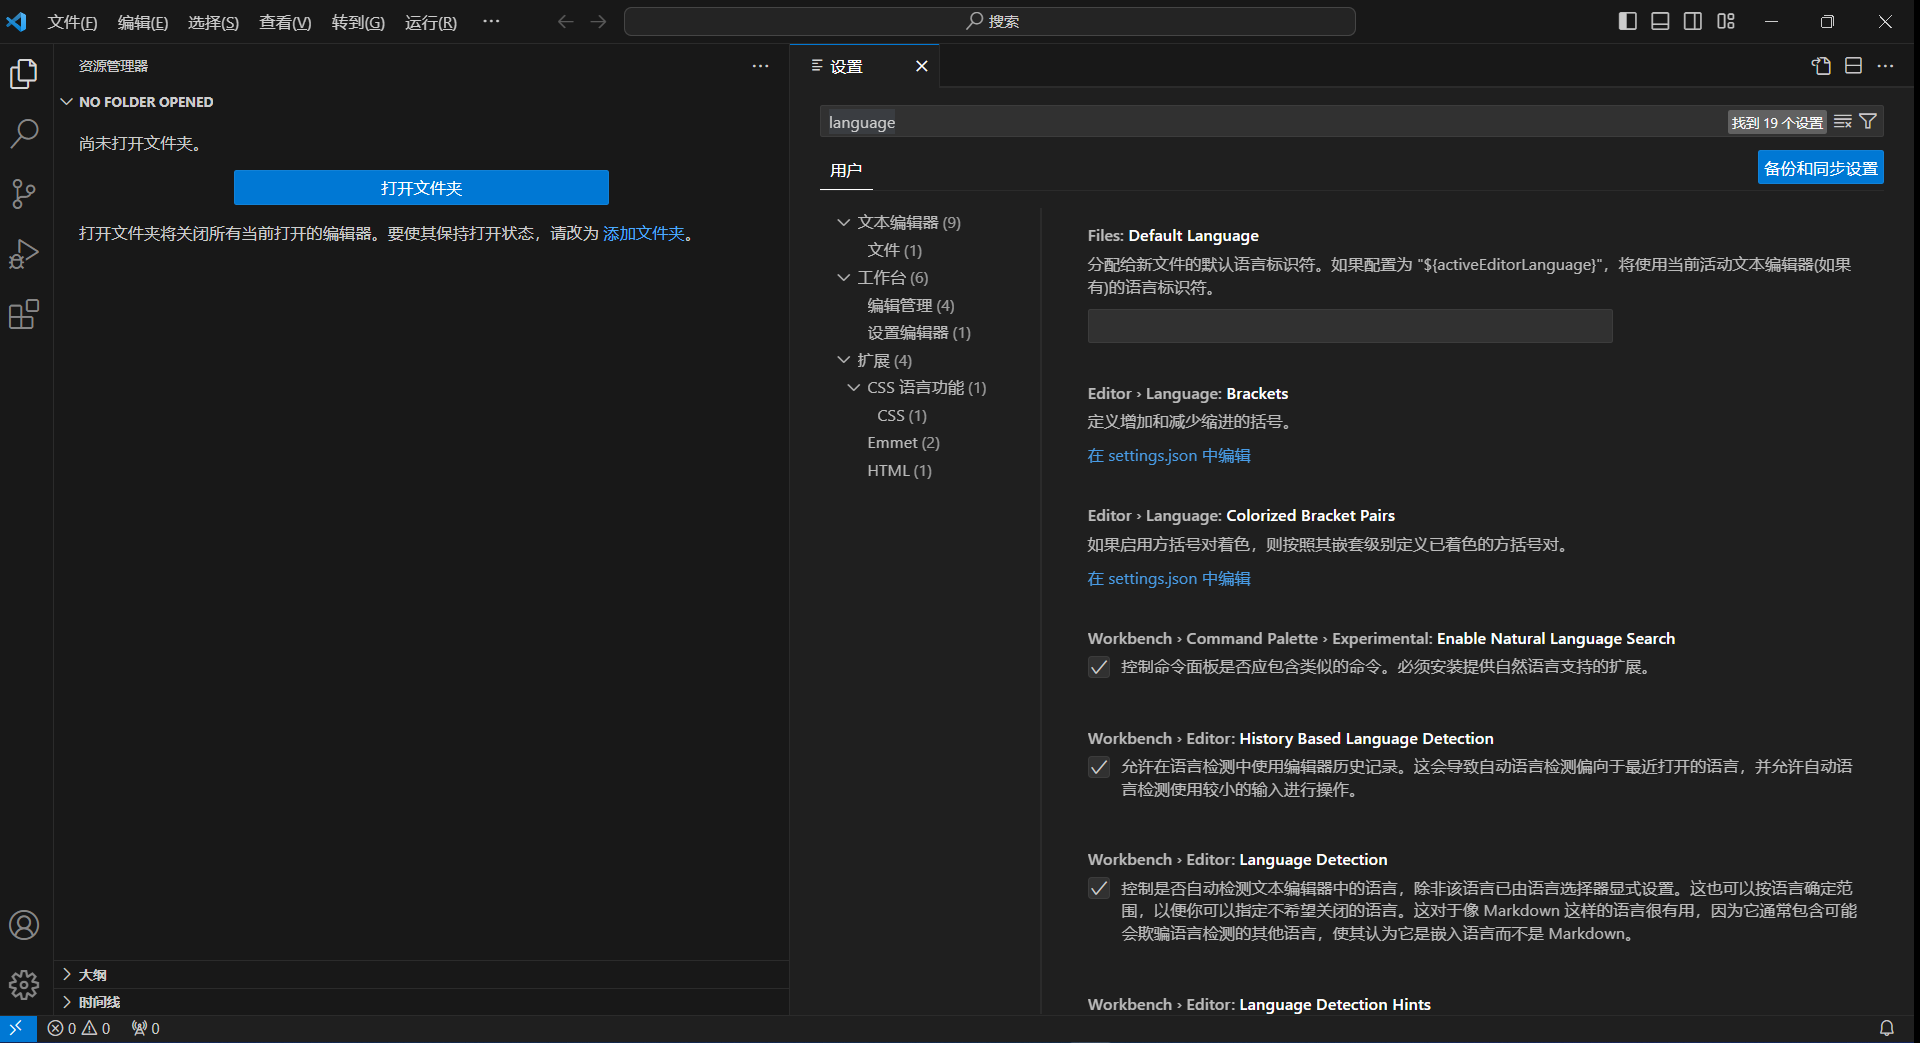This screenshot has width=1920, height=1043.
Task: Click the 打开文件夹 button
Action: tap(421, 188)
